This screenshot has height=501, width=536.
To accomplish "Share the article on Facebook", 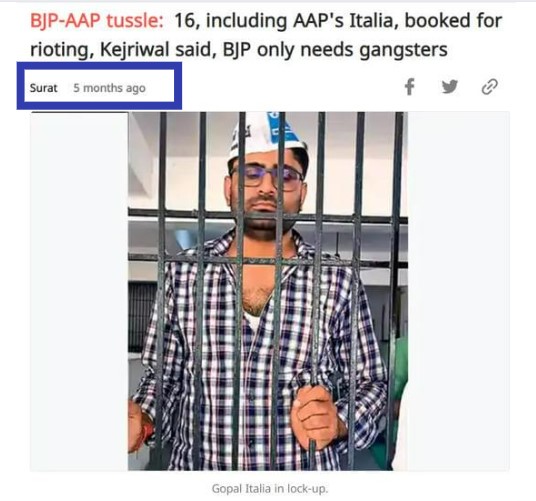I will 410,87.
